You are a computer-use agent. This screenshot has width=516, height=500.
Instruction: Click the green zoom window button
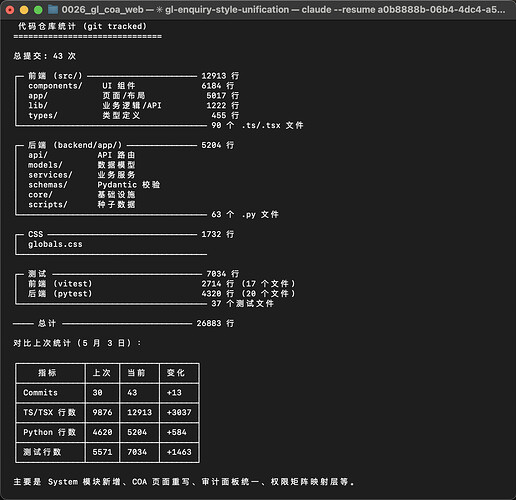point(38,10)
